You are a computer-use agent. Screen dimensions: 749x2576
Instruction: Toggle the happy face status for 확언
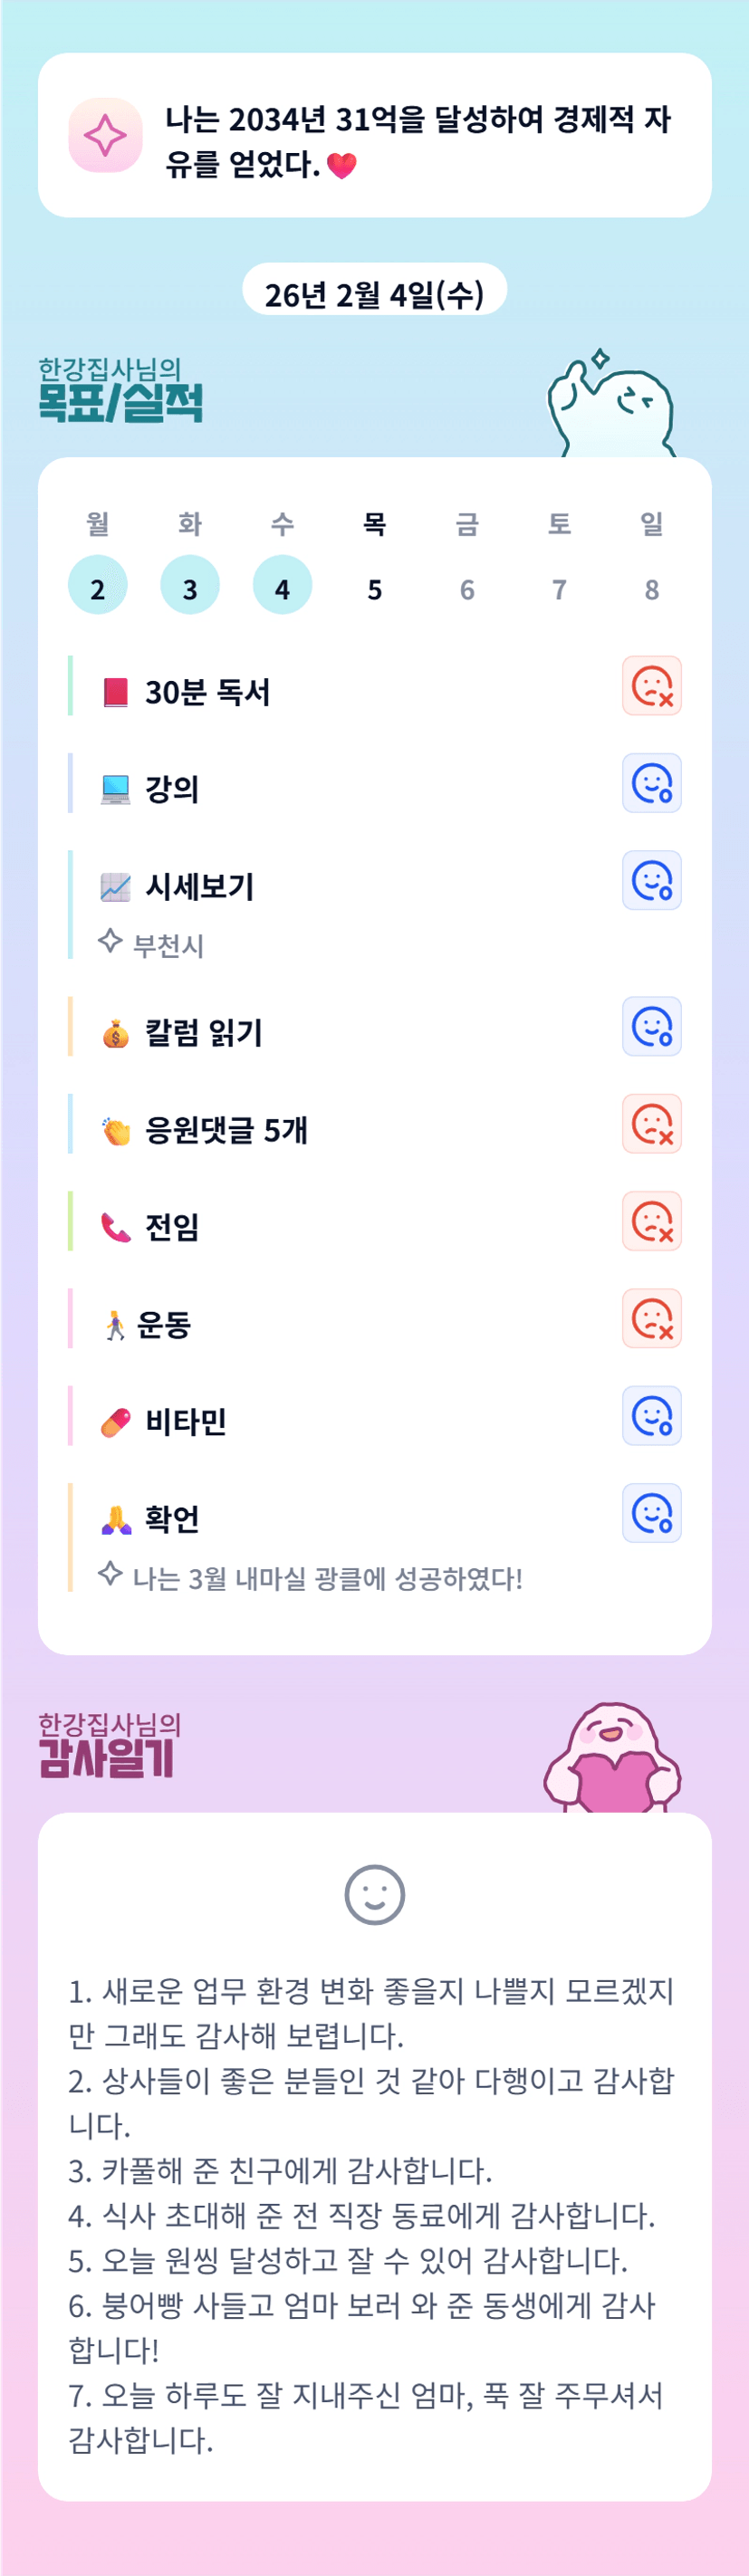652,1513
